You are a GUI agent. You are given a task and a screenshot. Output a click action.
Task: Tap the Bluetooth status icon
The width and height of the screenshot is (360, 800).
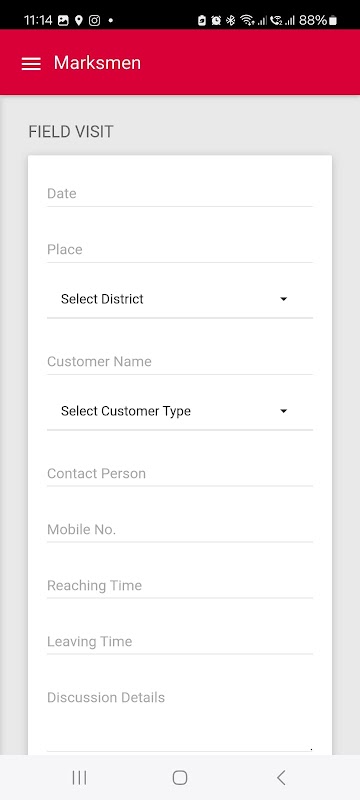pos(230,20)
